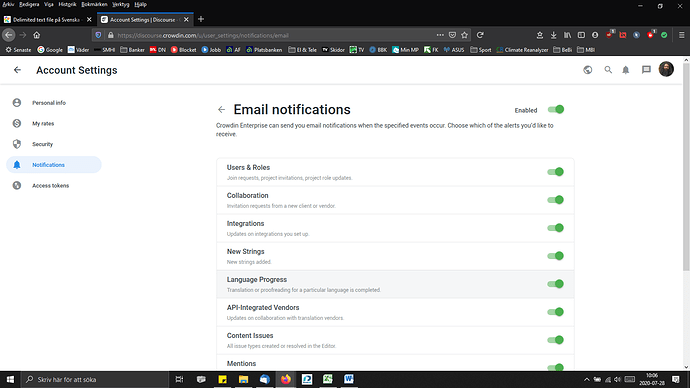Open Task View on the taskbar
This screenshot has height=388, width=690.
[x=179, y=379]
